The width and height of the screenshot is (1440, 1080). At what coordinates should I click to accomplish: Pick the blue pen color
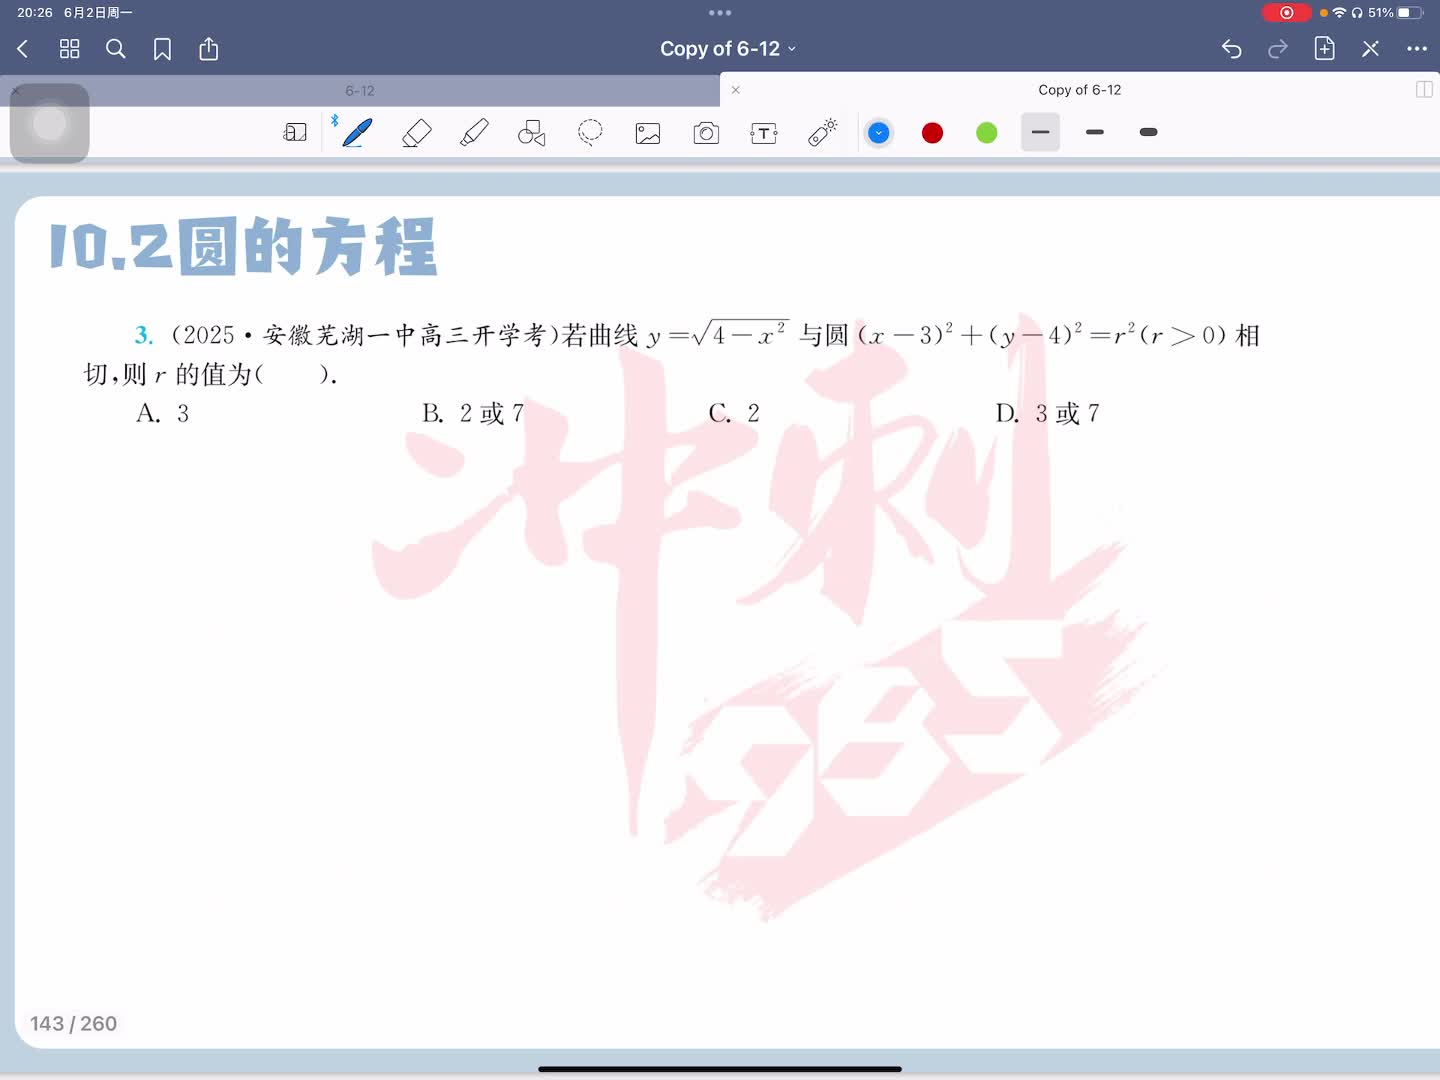tap(879, 133)
